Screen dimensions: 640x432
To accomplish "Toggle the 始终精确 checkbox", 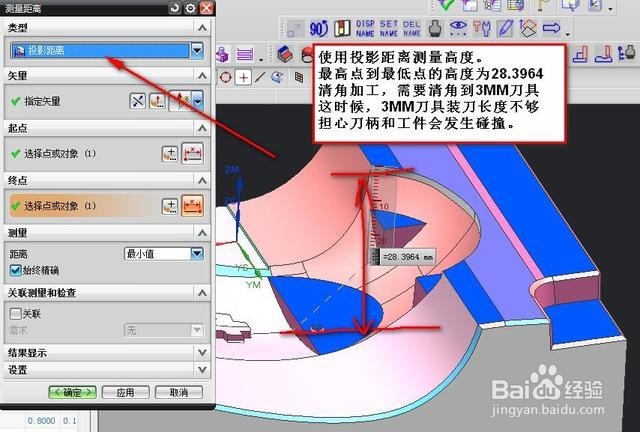I will pyautogui.click(x=16, y=270).
